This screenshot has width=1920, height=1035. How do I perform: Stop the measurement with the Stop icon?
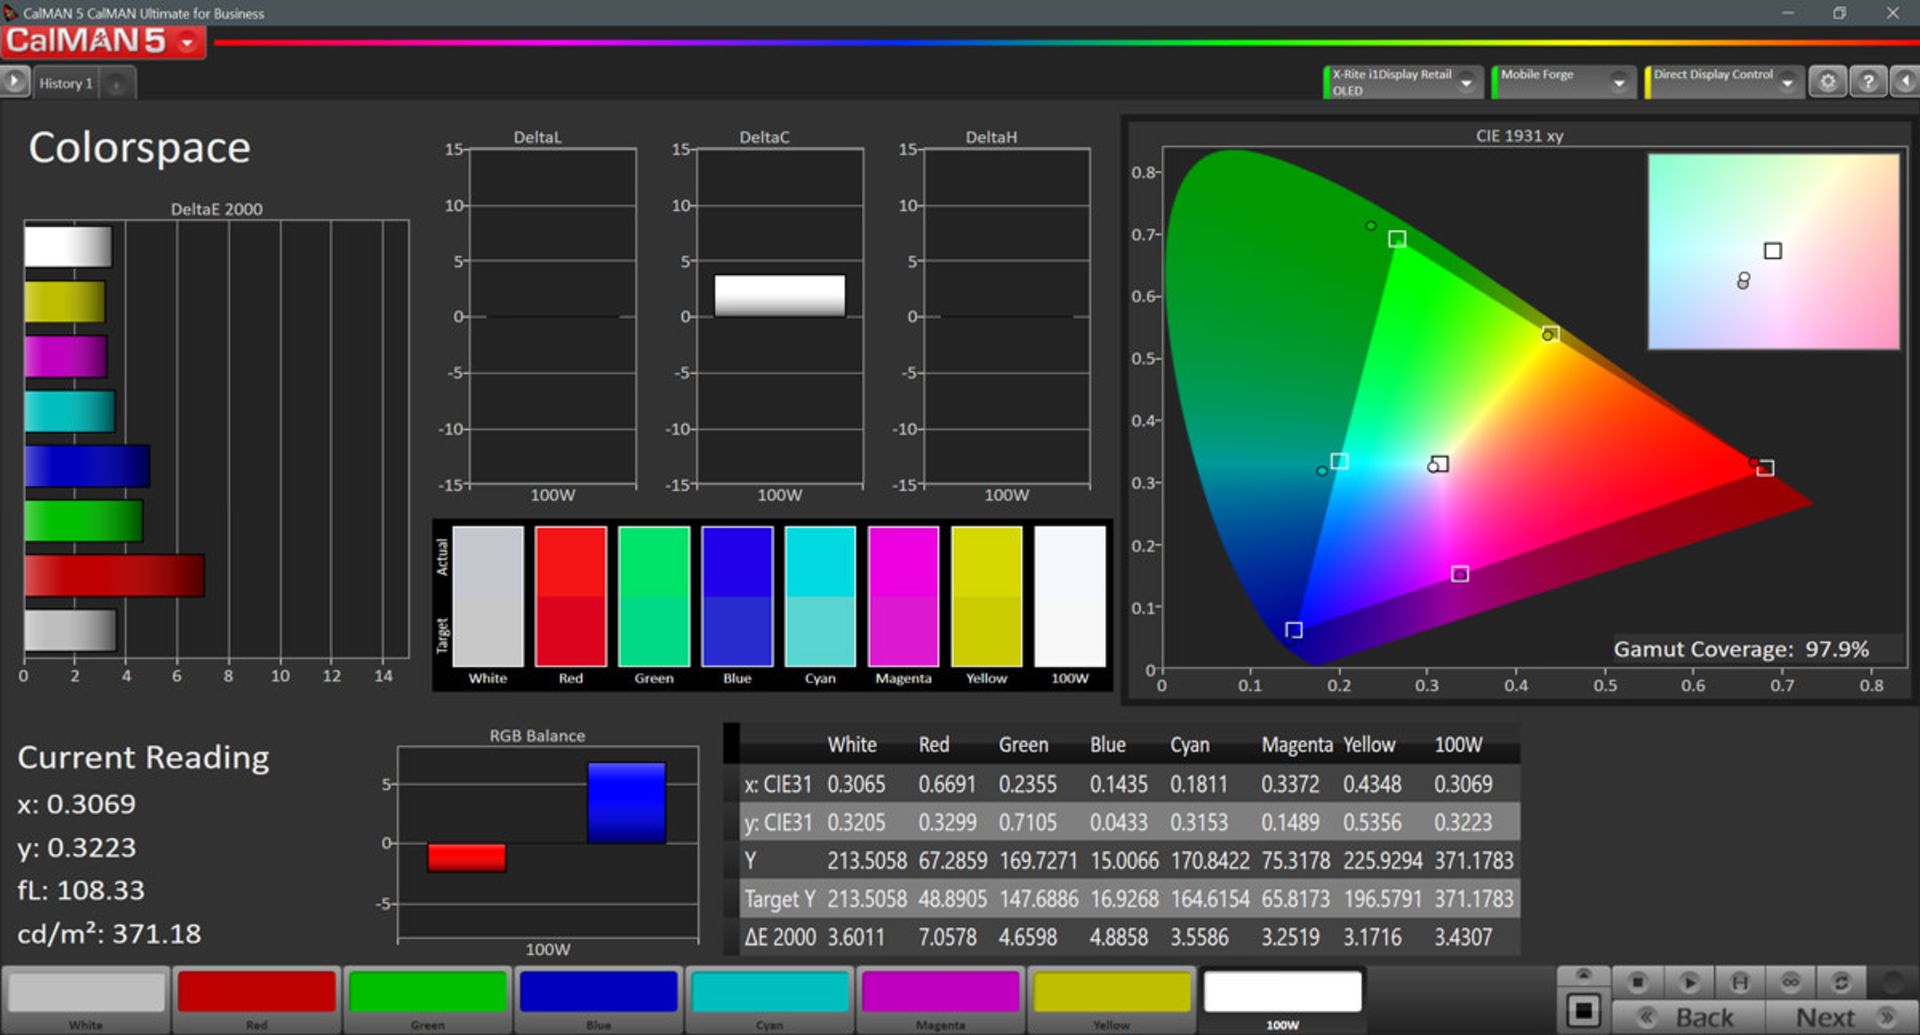click(1638, 982)
